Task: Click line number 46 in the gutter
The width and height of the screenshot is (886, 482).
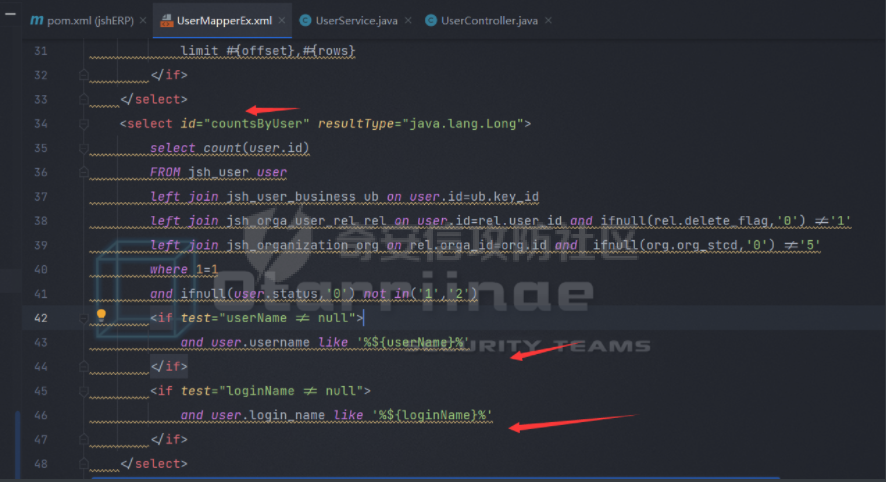Action: coord(41,415)
